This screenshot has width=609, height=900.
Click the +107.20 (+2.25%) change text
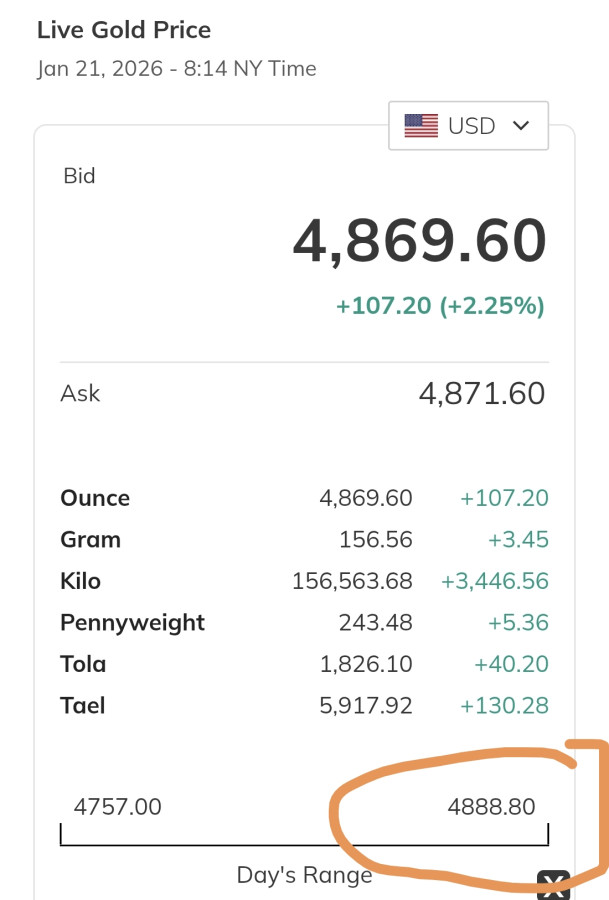pos(440,306)
